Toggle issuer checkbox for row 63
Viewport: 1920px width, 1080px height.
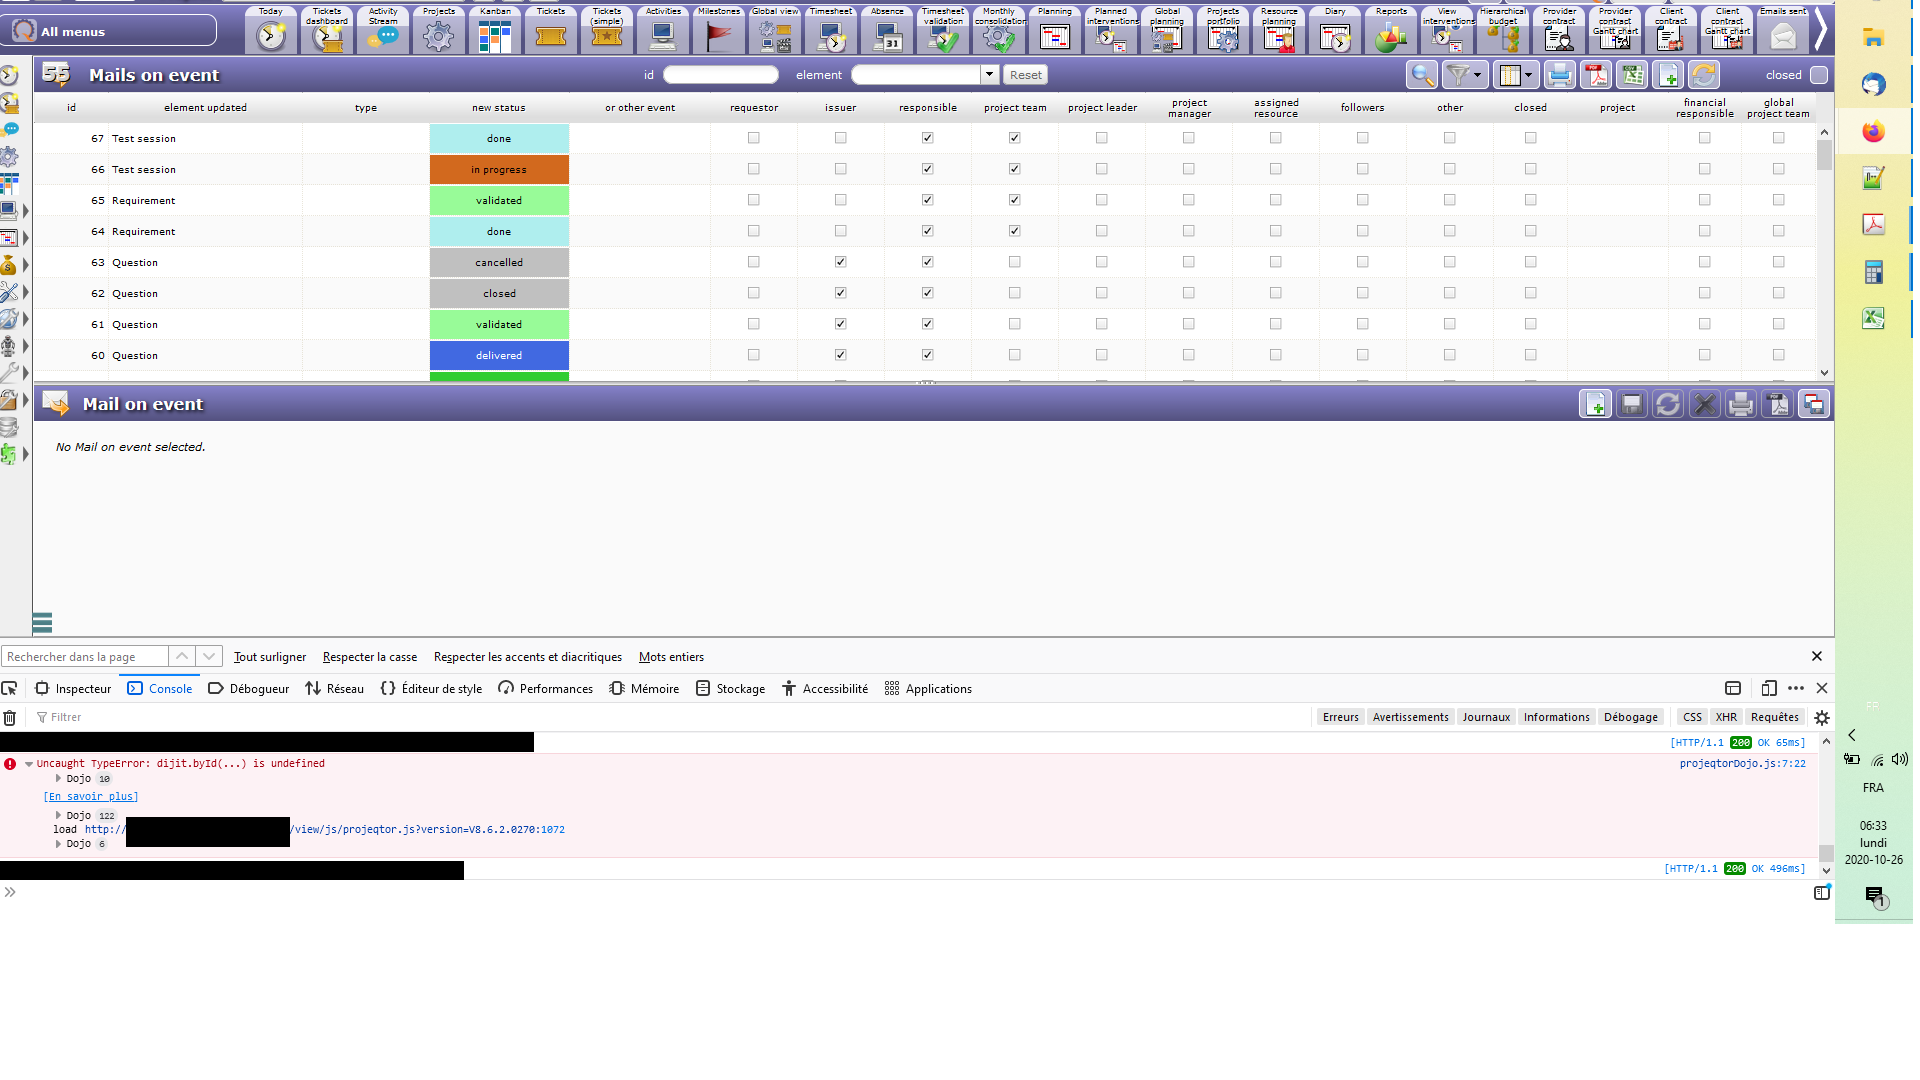[x=840, y=262]
